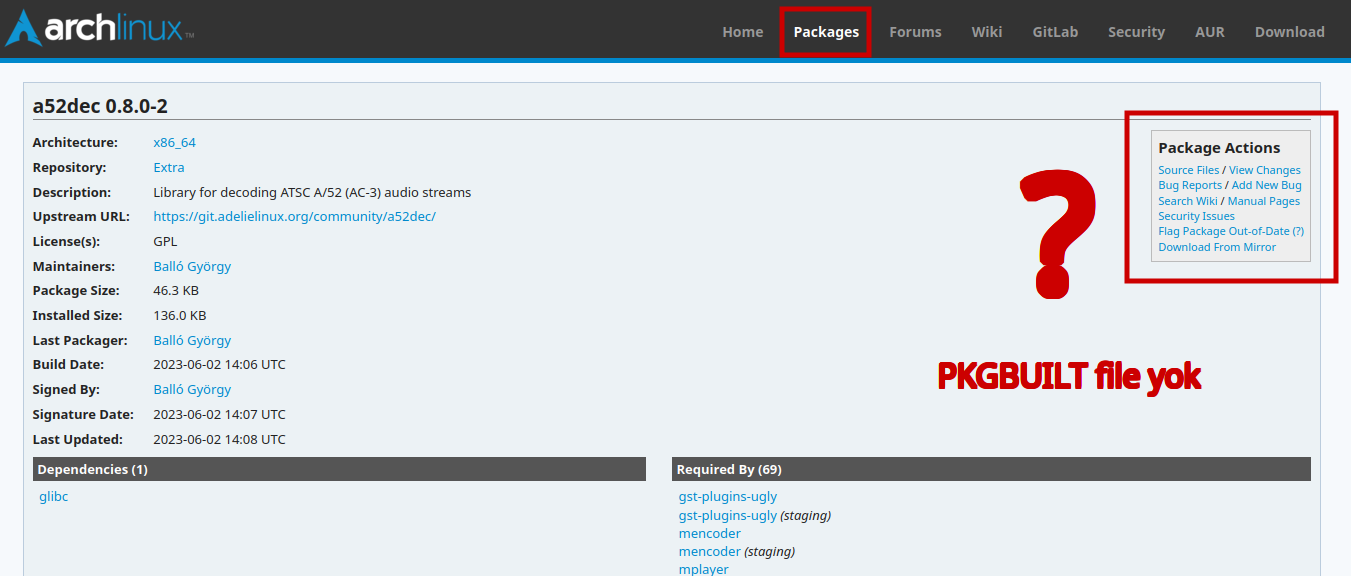Screen dimensions: 1351x576
Task: Click the Build Date value 14:06 UTC
Action: pyautogui.click(x=219, y=365)
